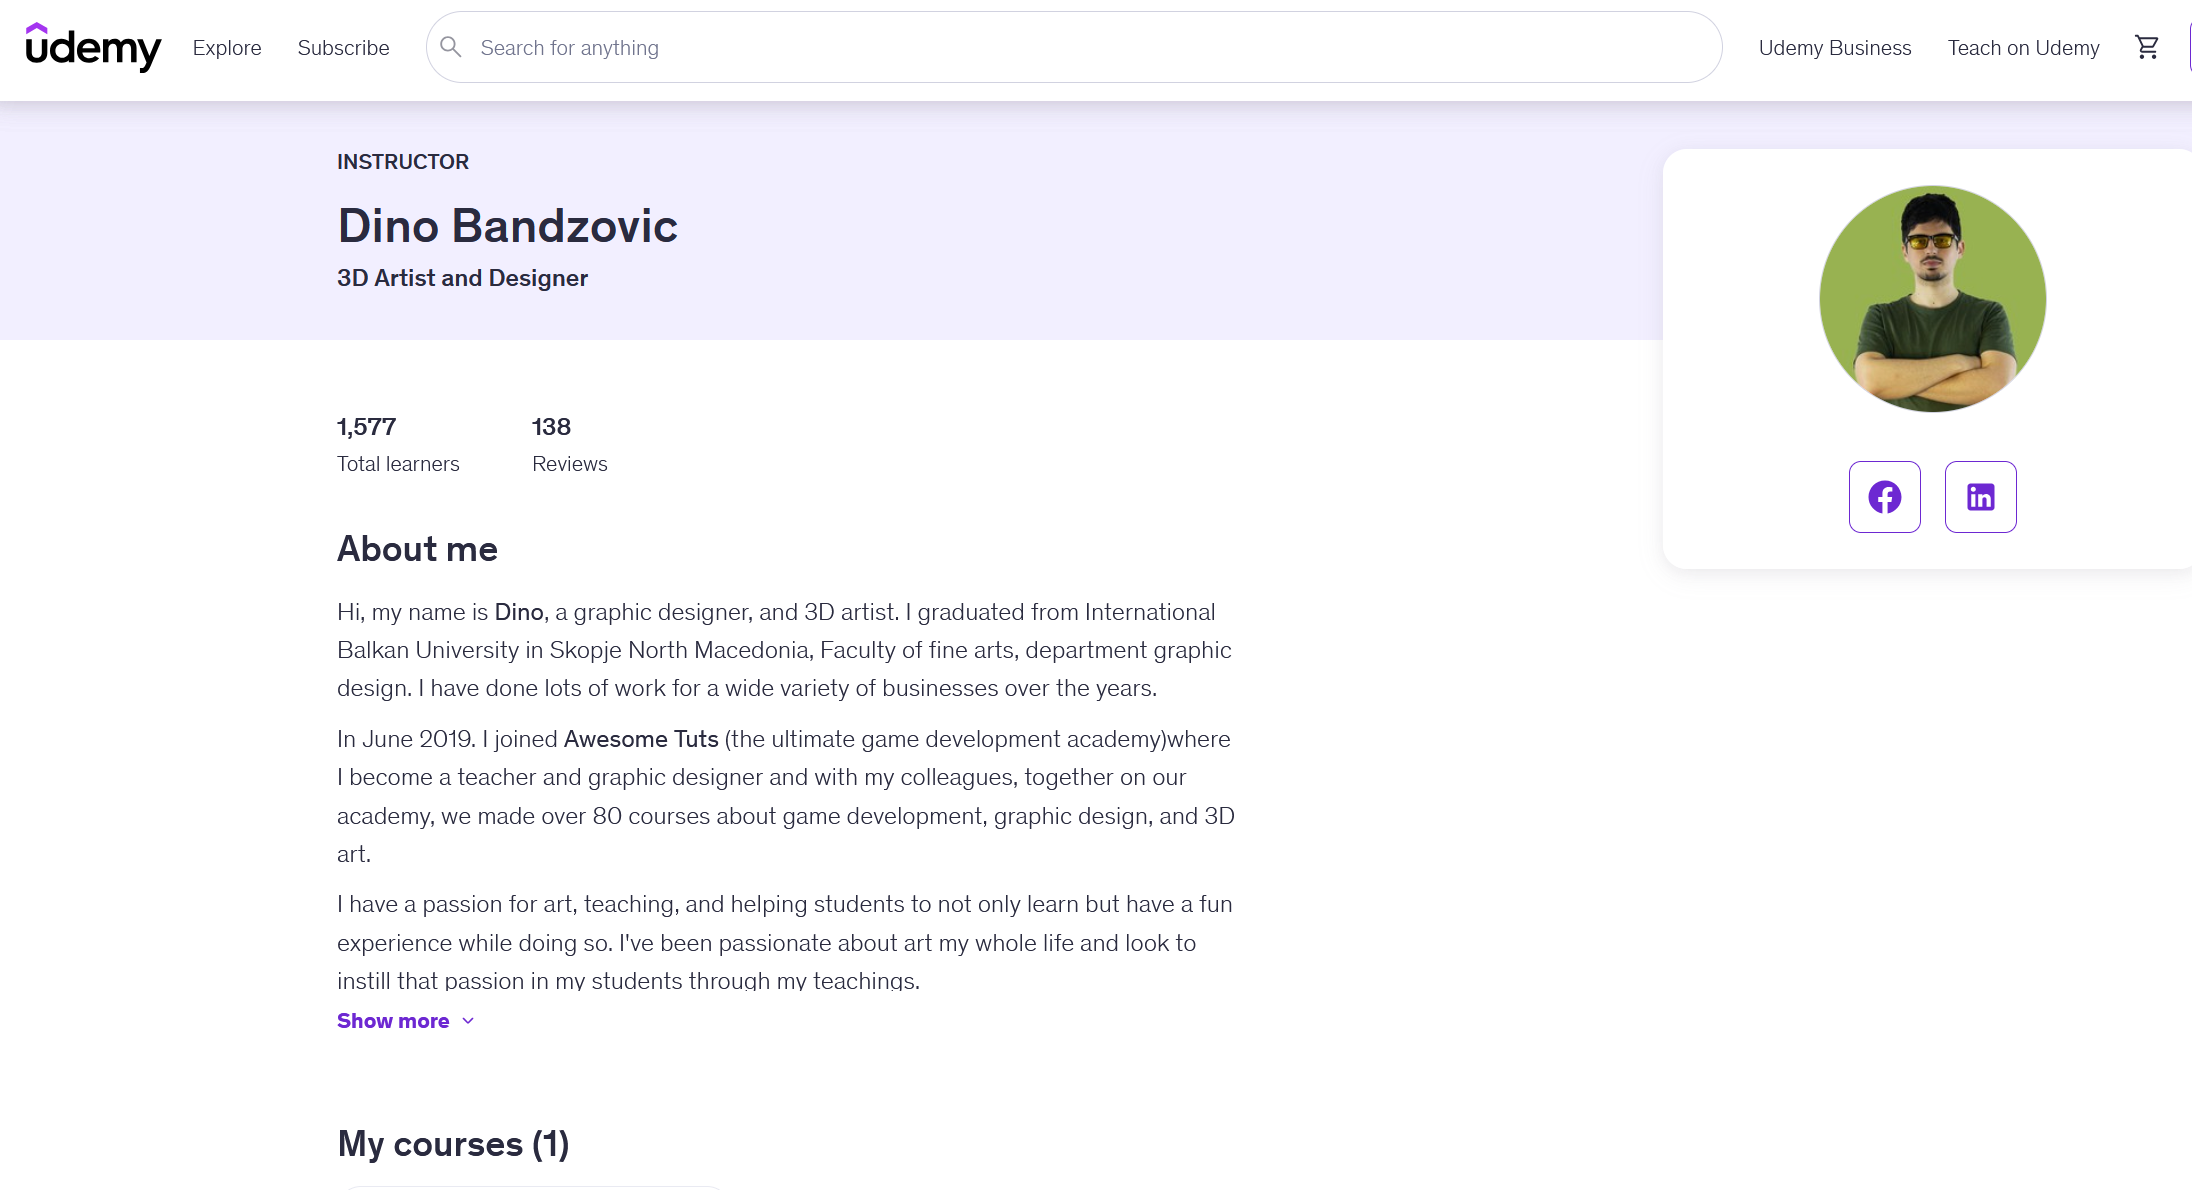Click the My courses (1) heading

point(453,1144)
